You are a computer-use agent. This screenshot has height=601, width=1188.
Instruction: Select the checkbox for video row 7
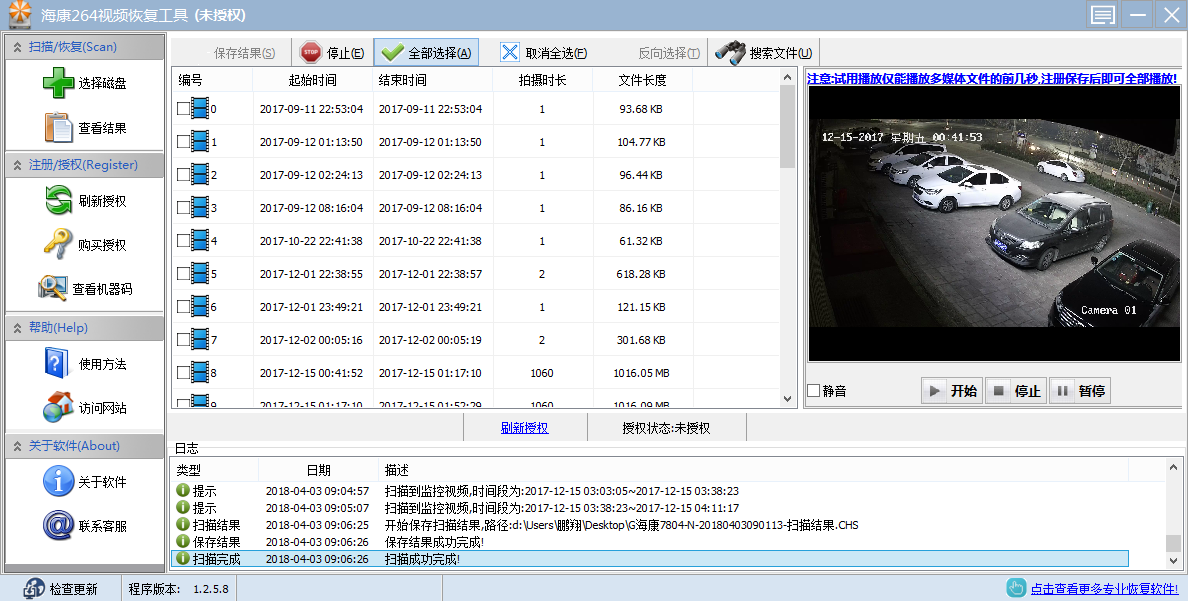click(183, 339)
